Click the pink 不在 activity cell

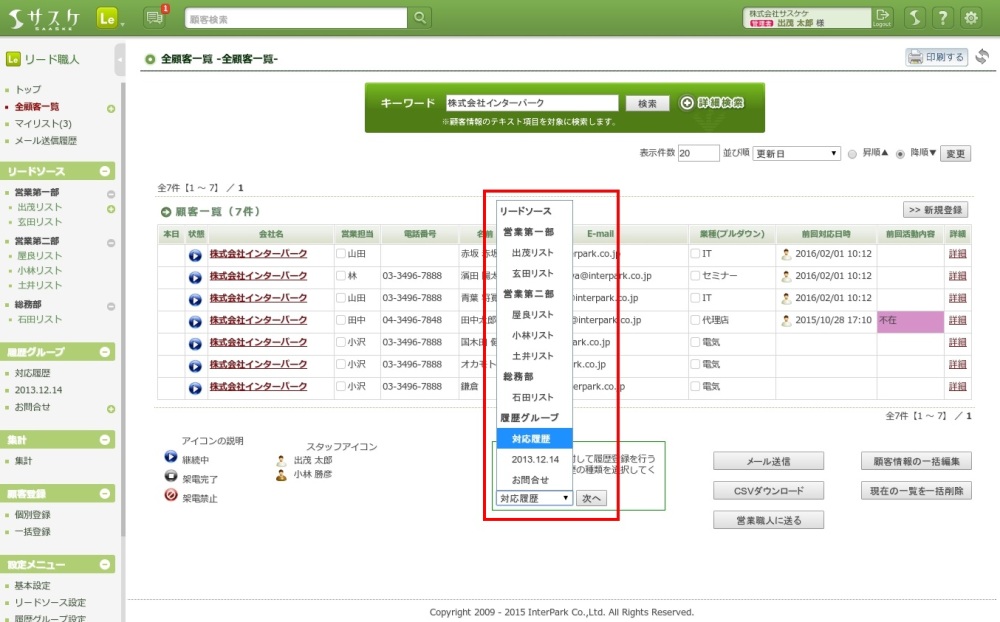(909, 321)
